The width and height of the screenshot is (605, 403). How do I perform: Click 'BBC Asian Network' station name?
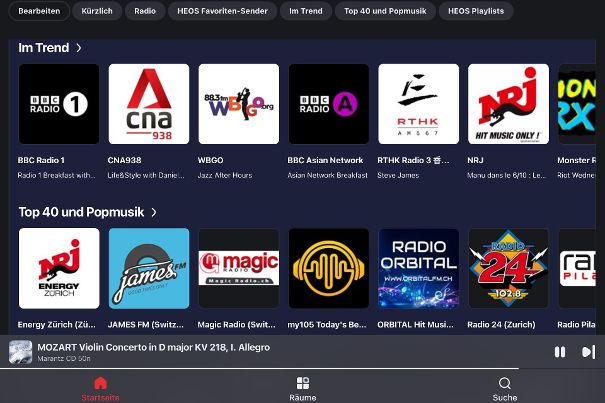325,160
